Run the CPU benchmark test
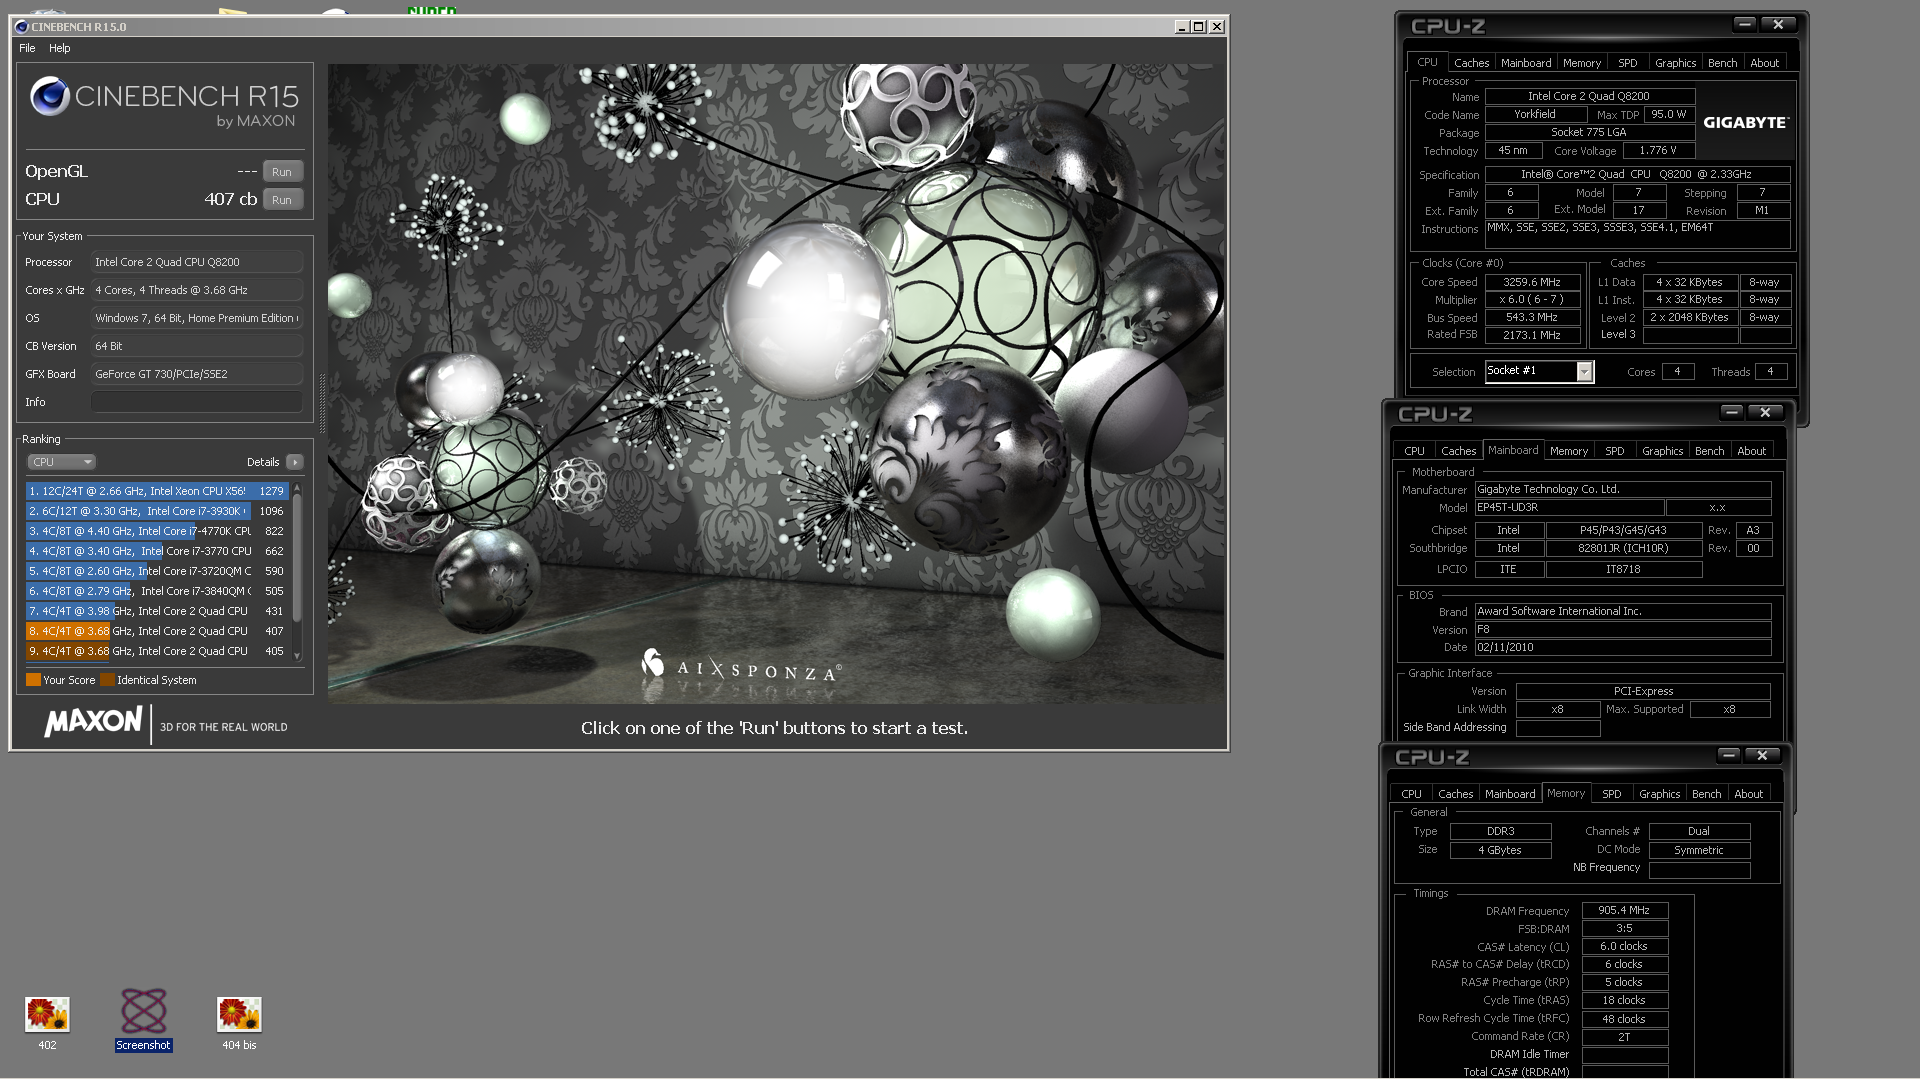Screen dimensions: 1920x1080 tap(282, 200)
